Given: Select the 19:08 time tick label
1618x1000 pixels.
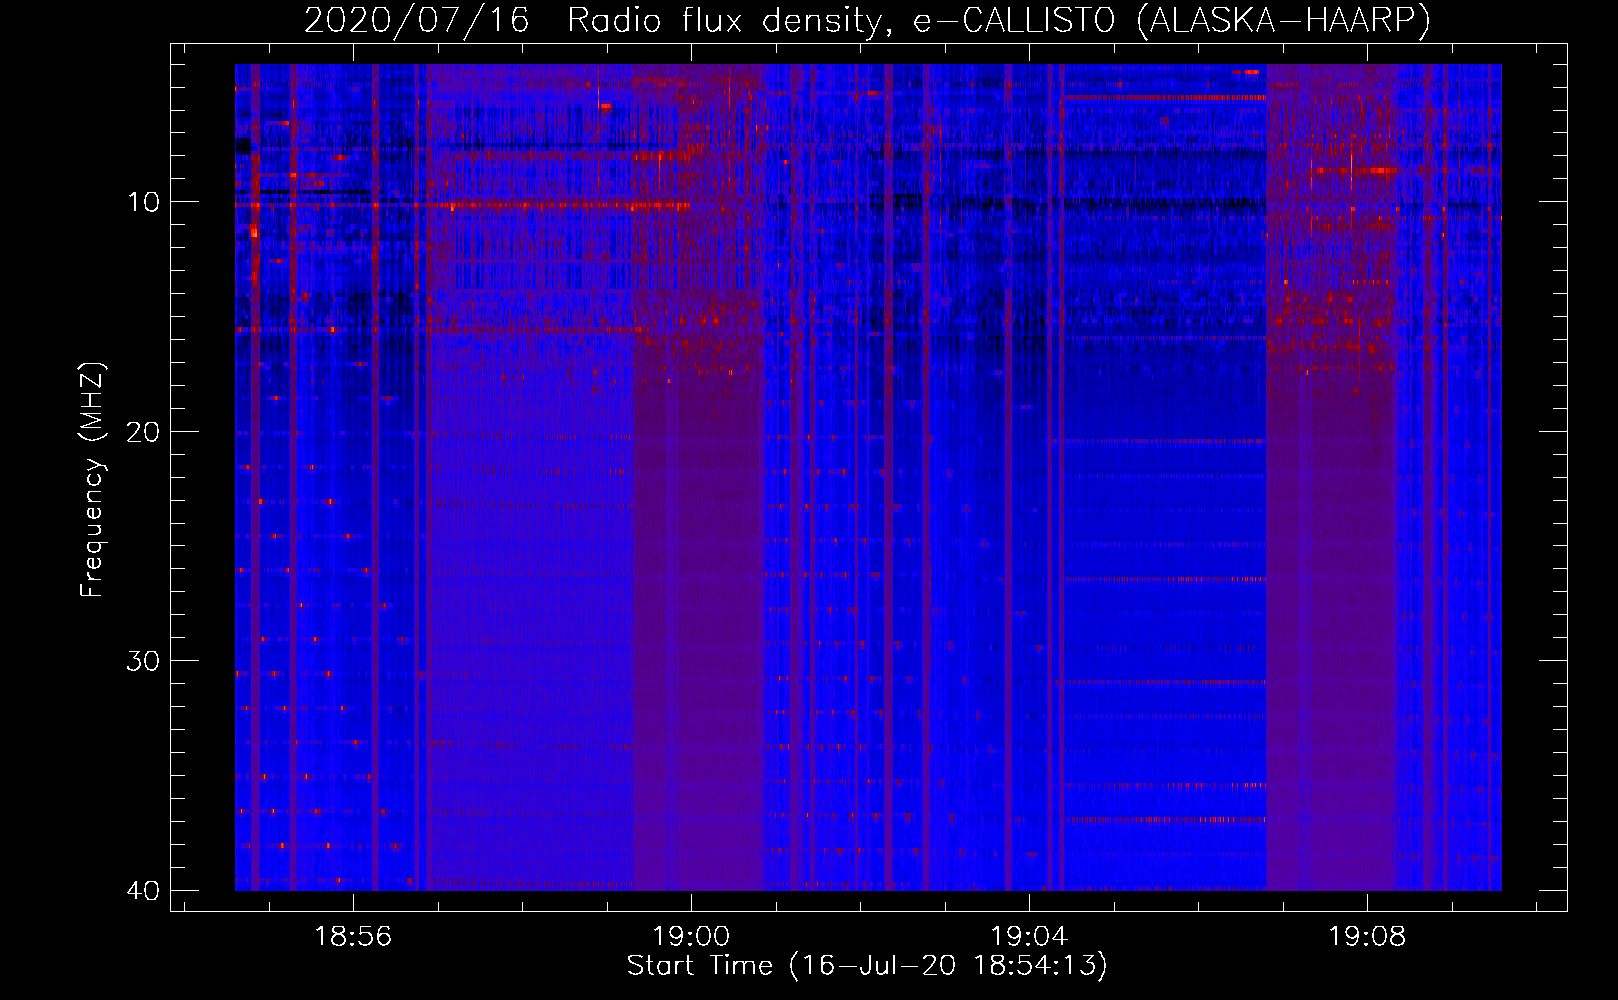Looking at the screenshot, I should [x=1366, y=937].
